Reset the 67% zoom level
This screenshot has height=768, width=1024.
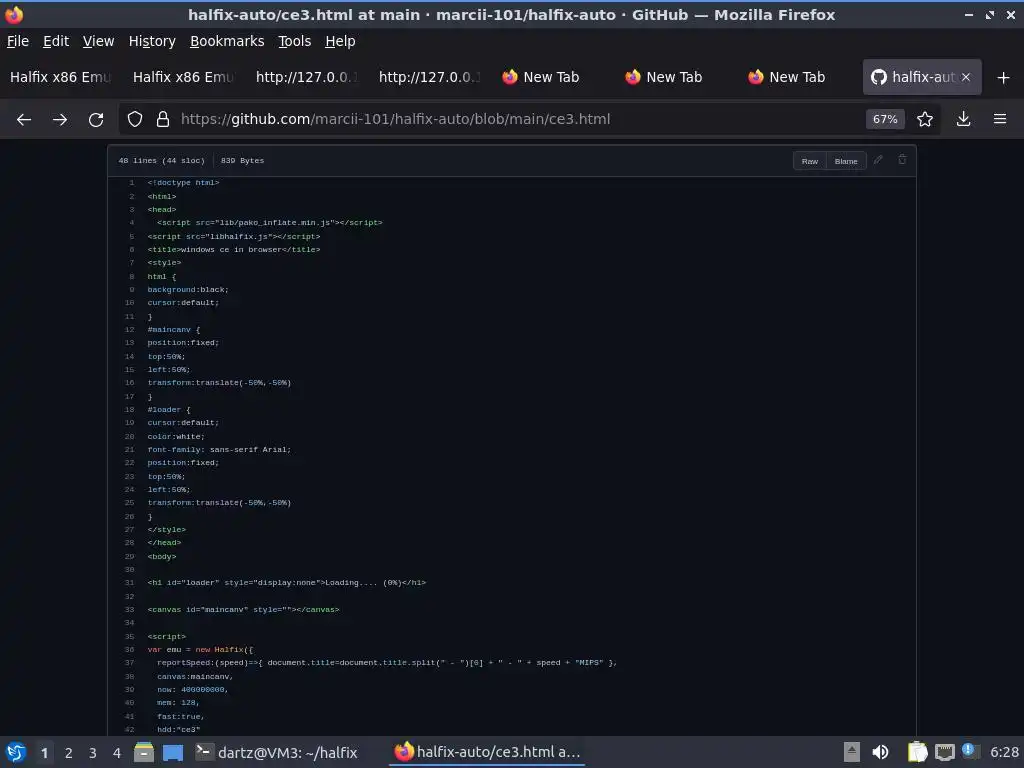(x=885, y=120)
